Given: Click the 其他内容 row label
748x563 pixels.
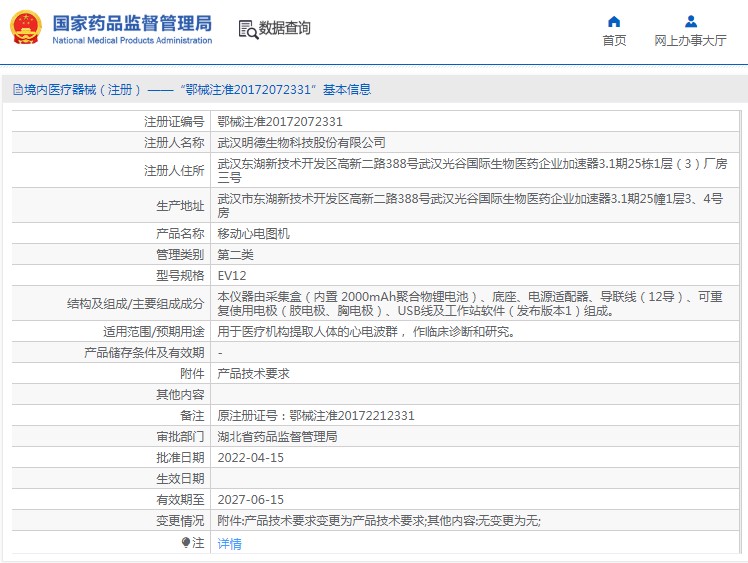Looking at the screenshot, I should [x=180, y=395].
